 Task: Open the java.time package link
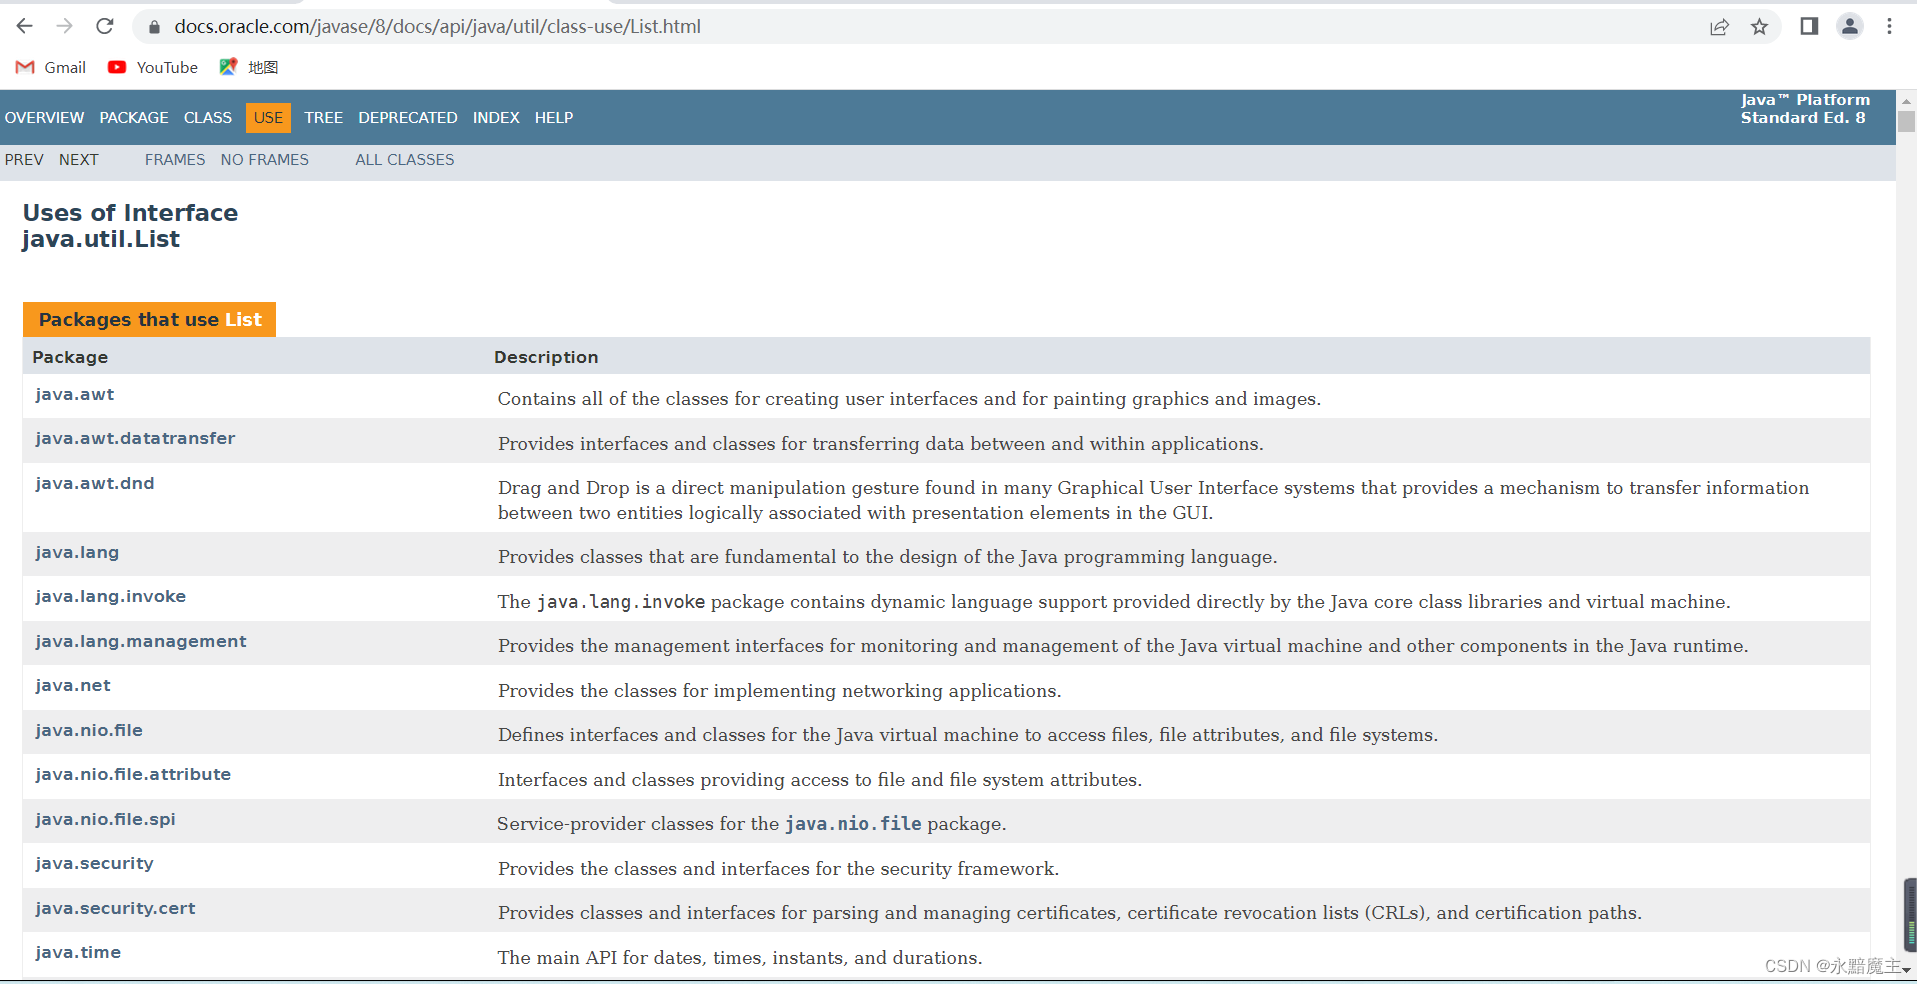point(78,953)
